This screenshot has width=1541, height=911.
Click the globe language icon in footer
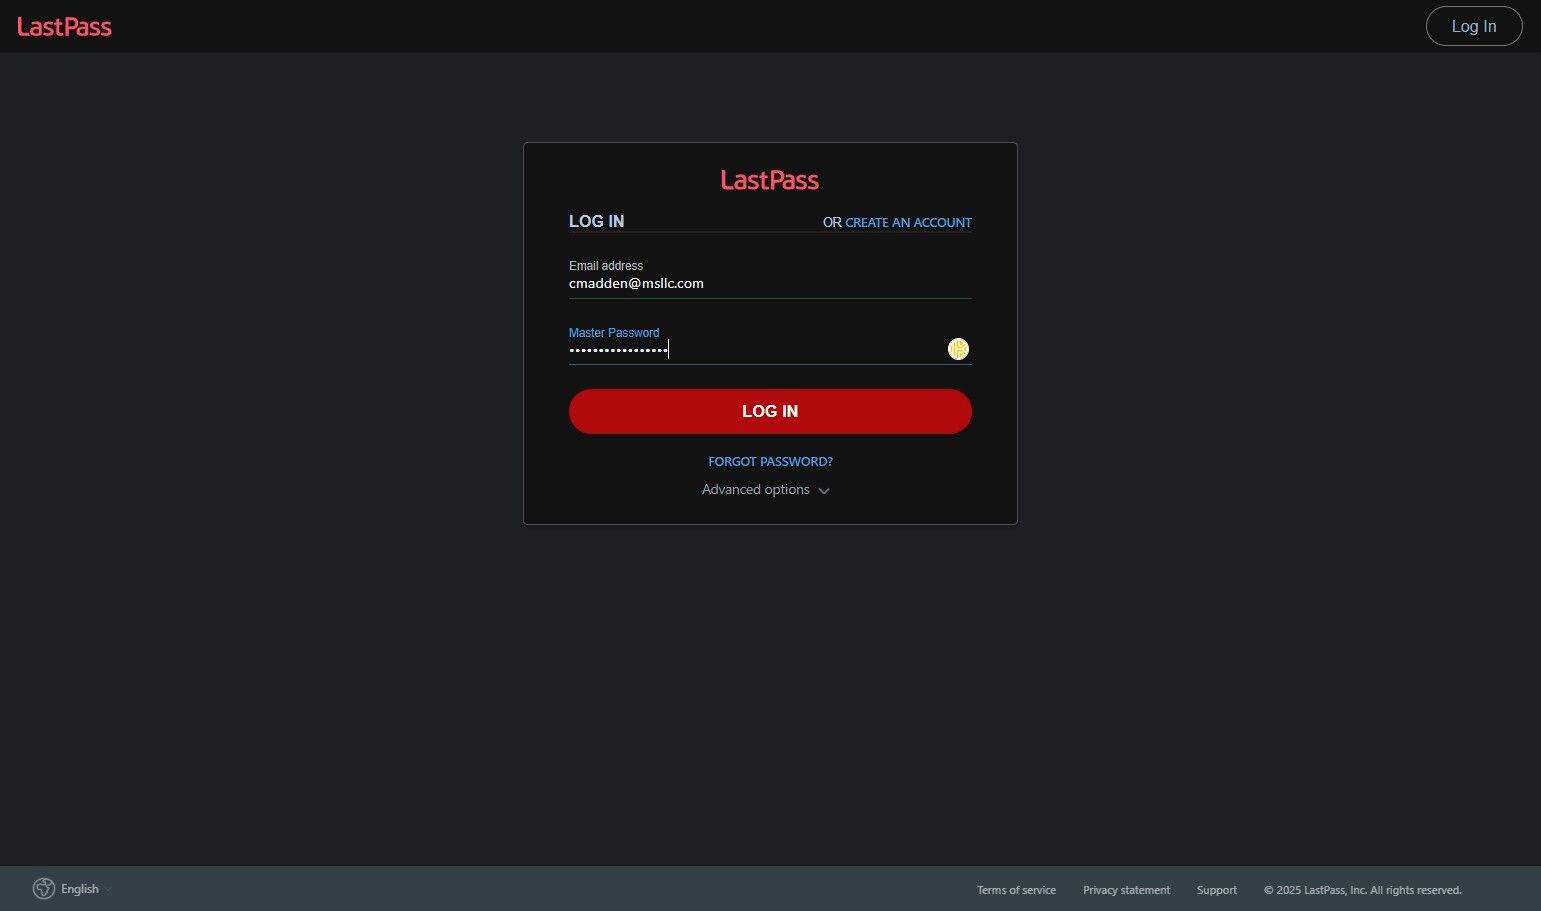click(x=43, y=889)
